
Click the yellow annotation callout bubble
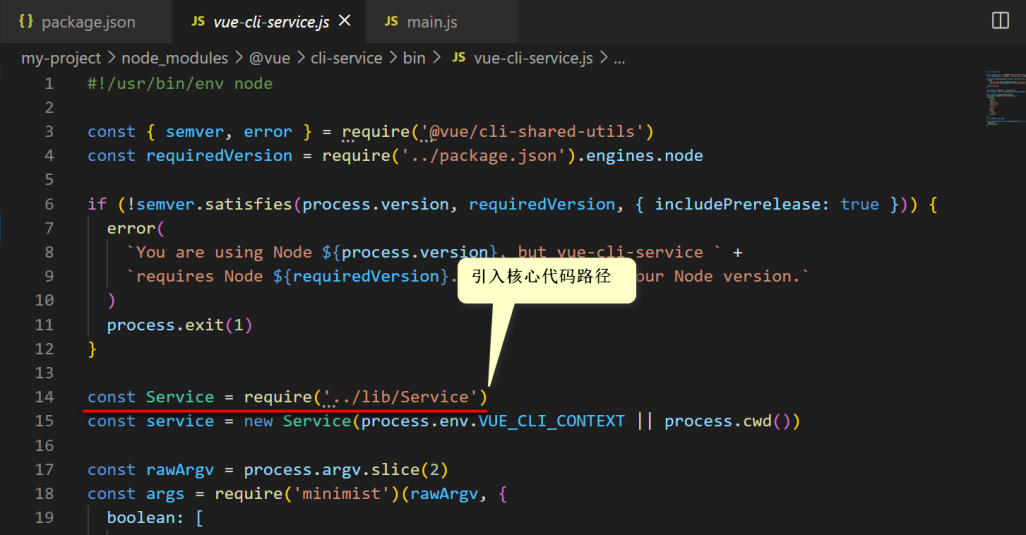click(x=546, y=280)
